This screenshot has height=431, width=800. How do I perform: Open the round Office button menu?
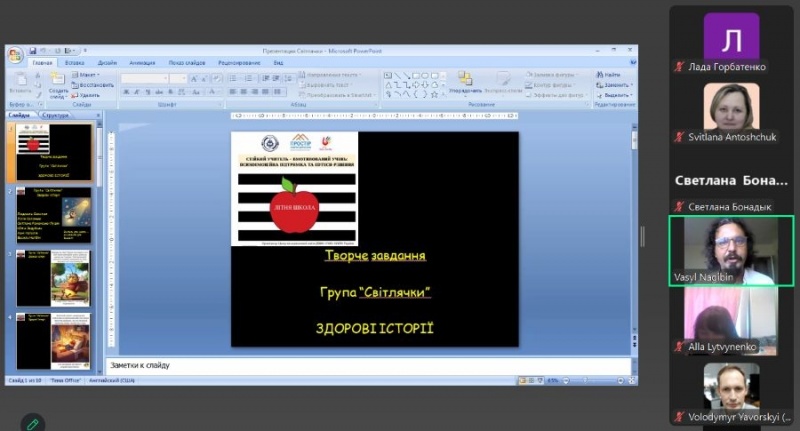tap(15, 55)
